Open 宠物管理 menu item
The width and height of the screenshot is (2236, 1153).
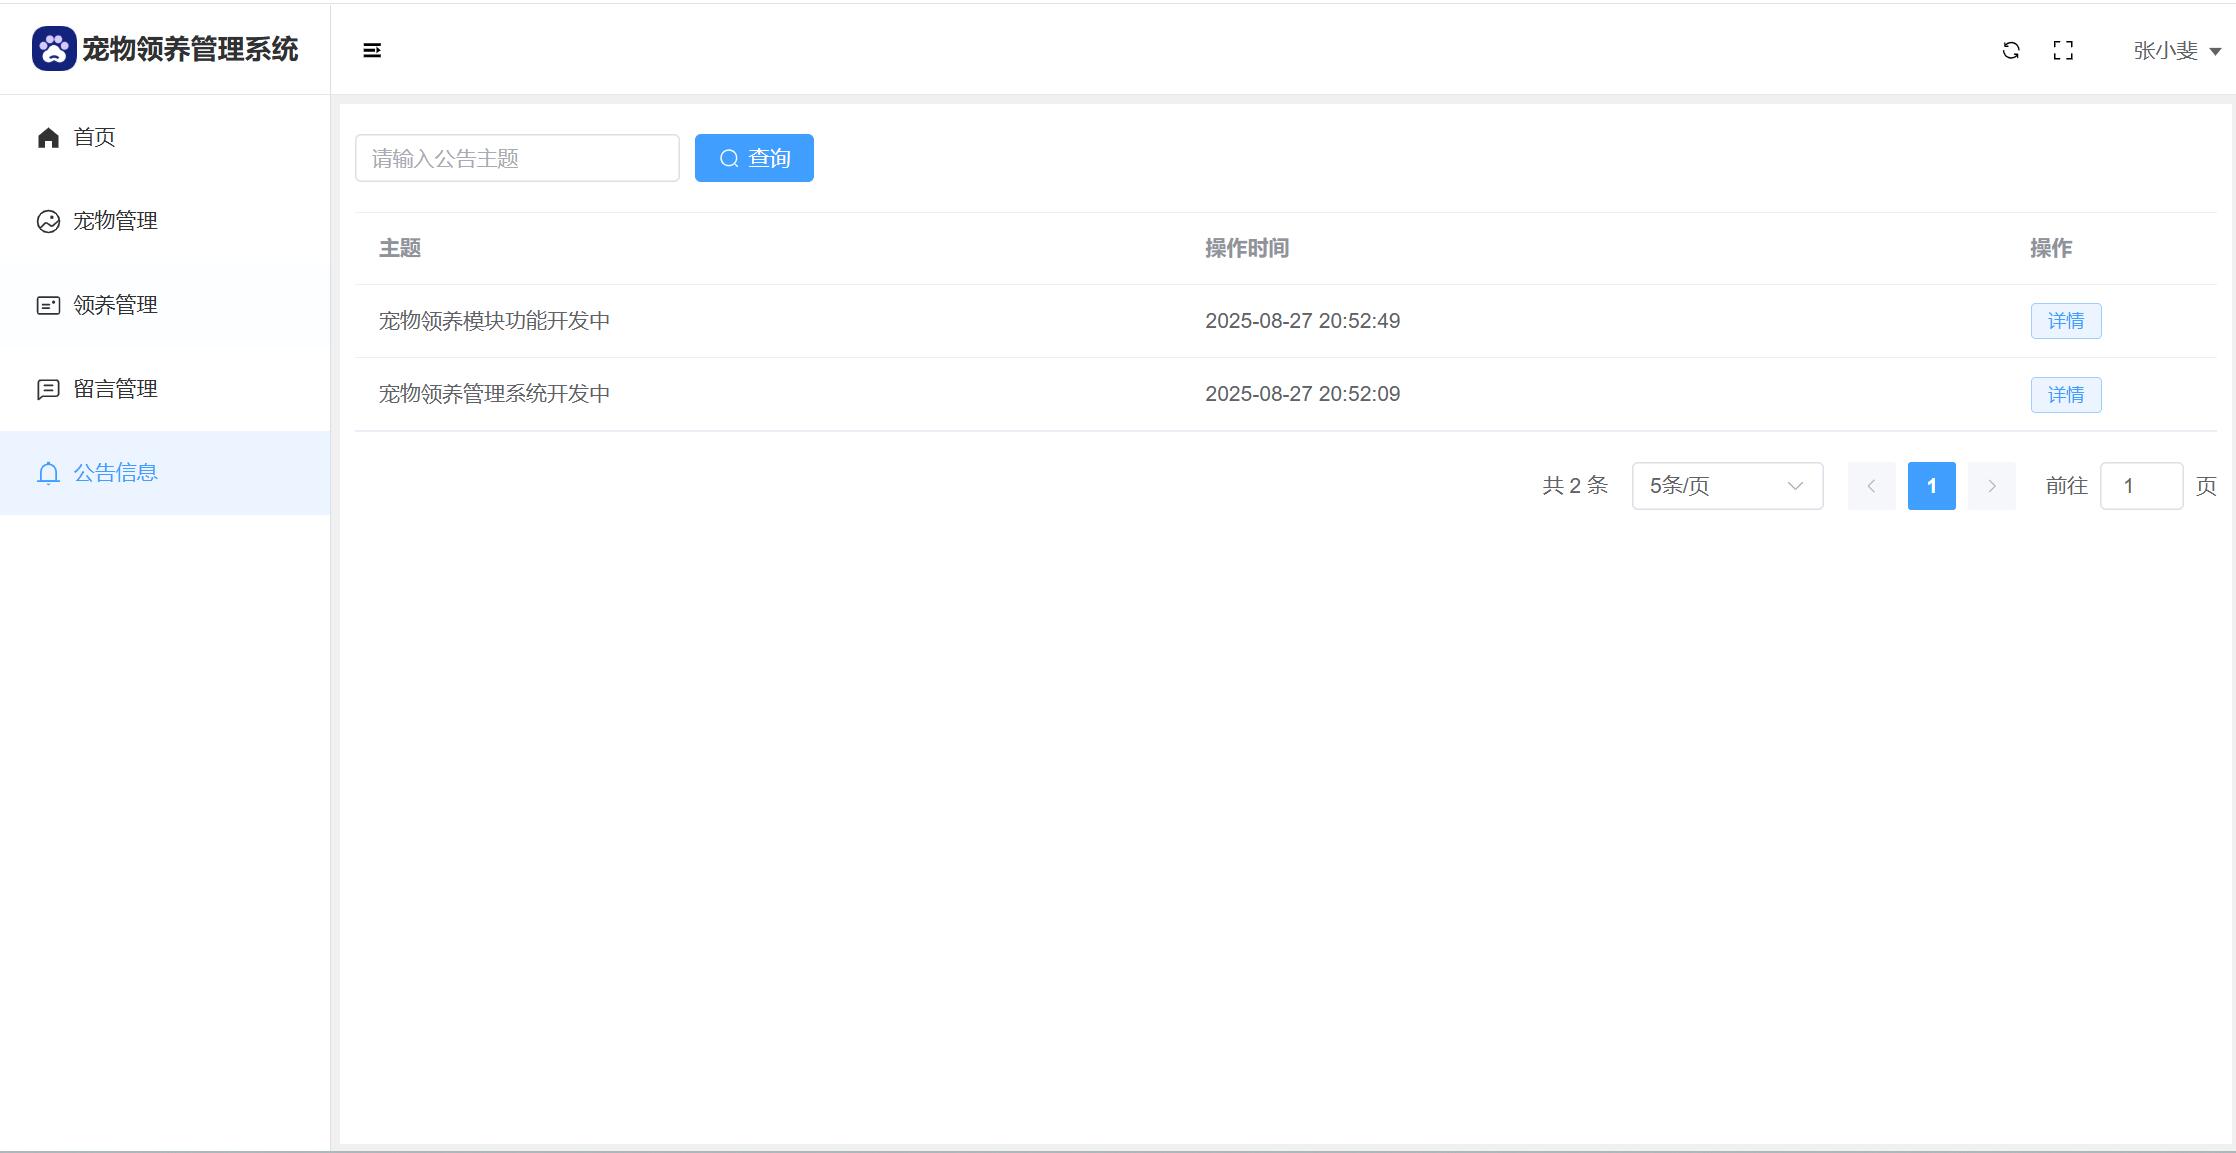coord(116,221)
